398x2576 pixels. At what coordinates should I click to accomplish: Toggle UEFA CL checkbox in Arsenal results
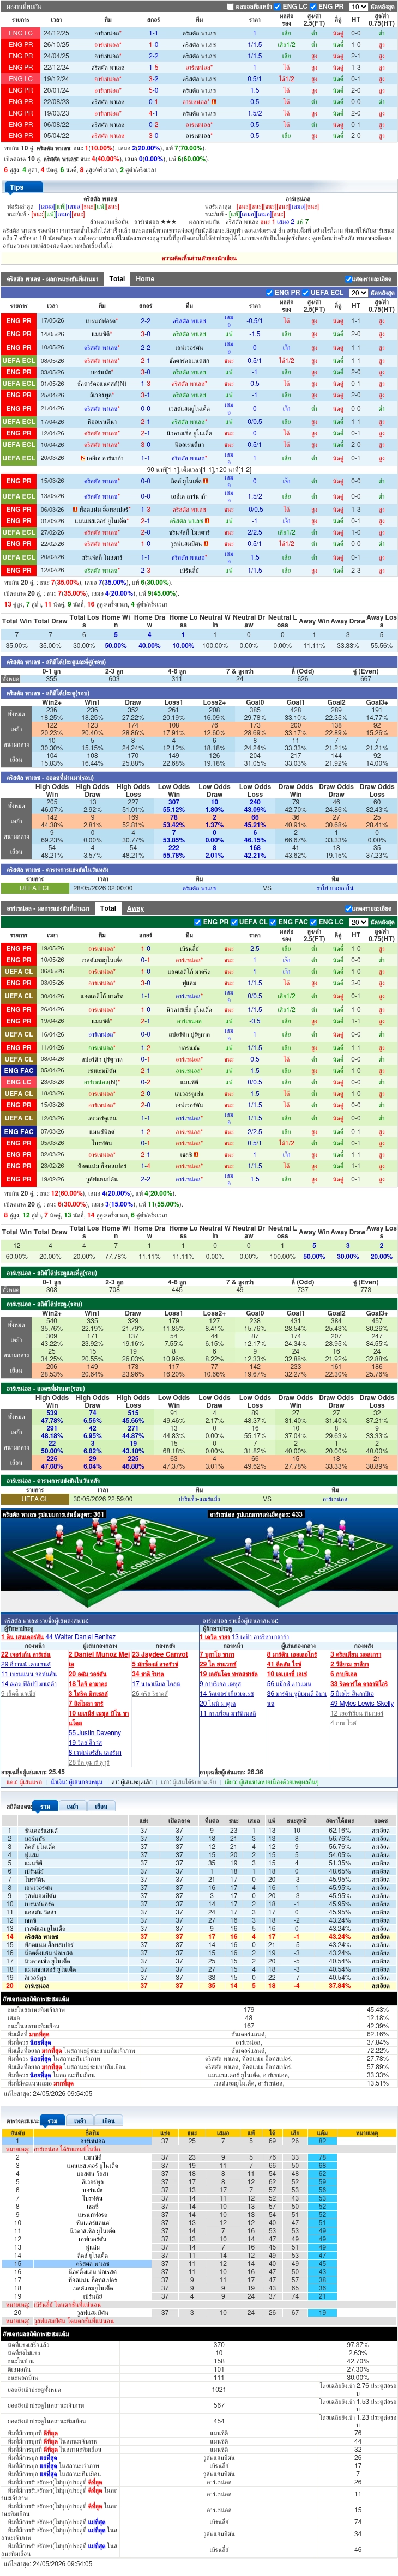[234, 922]
